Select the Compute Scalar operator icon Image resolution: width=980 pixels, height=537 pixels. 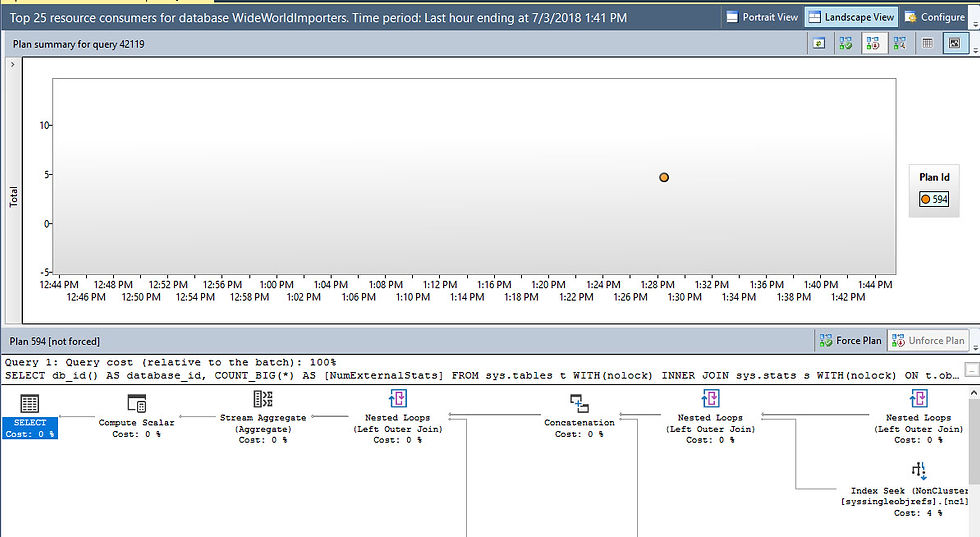point(136,403)
